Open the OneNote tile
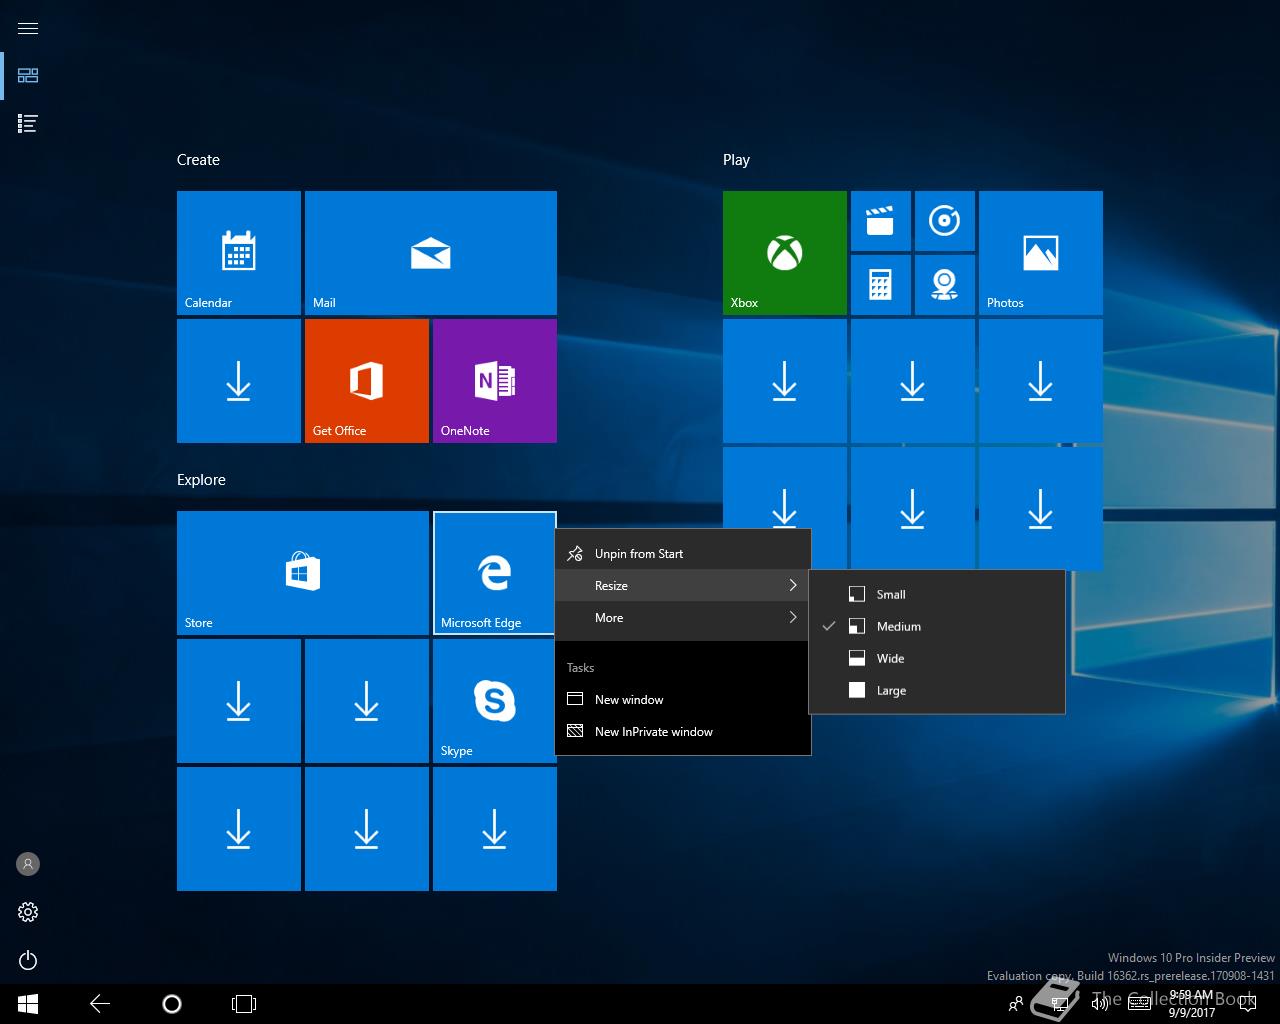This screenshot has width=1280, height=1024. [495, 381]
